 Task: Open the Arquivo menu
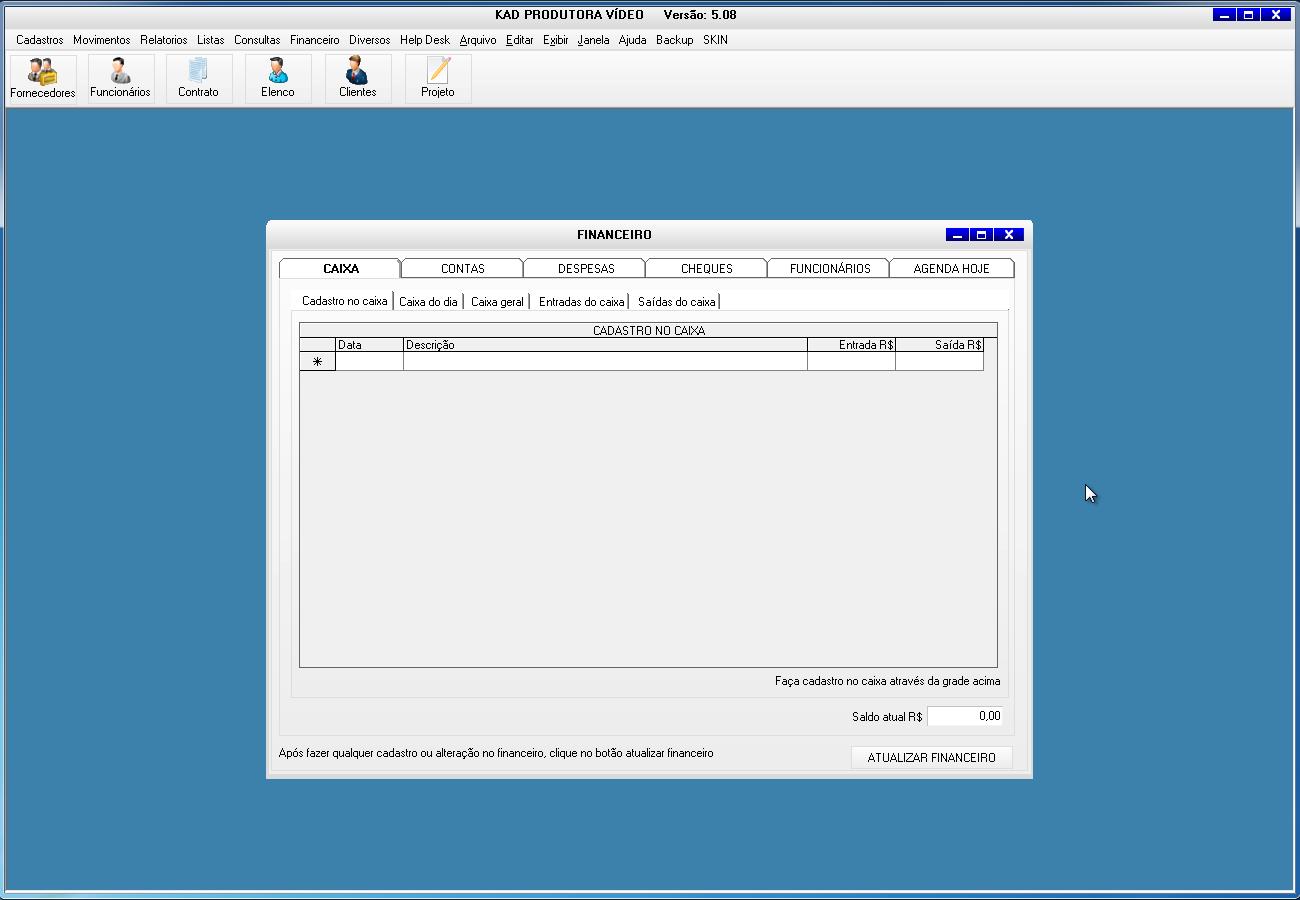pos(478,40)
